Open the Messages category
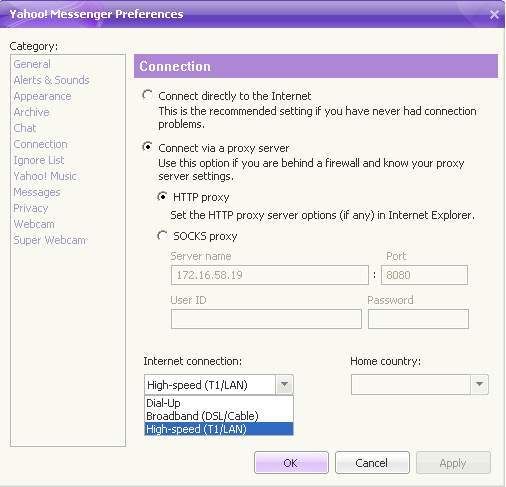The height and width of the screenshot is (487, 506). click(37, 192)
